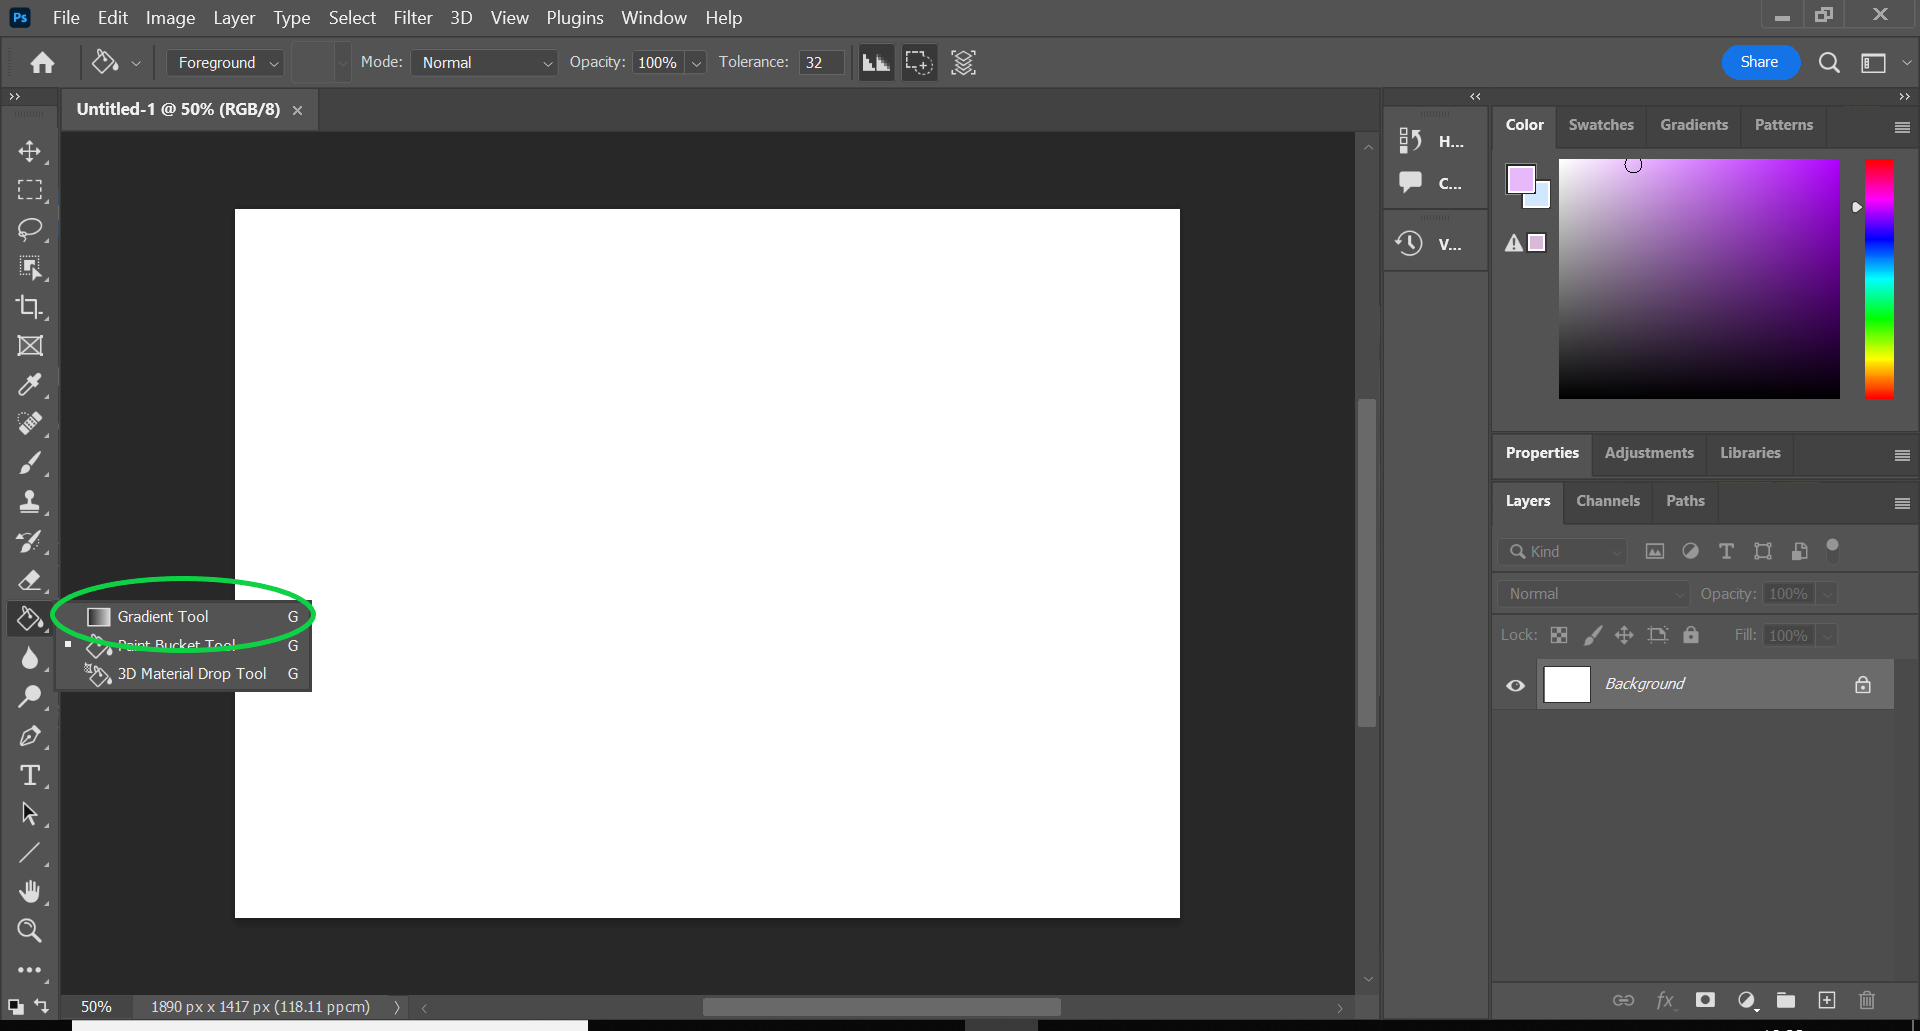The height and width of the screenshot is (1031, 1920).
Task: Toggle All Layers option in options bar
Action: (963, 63)
